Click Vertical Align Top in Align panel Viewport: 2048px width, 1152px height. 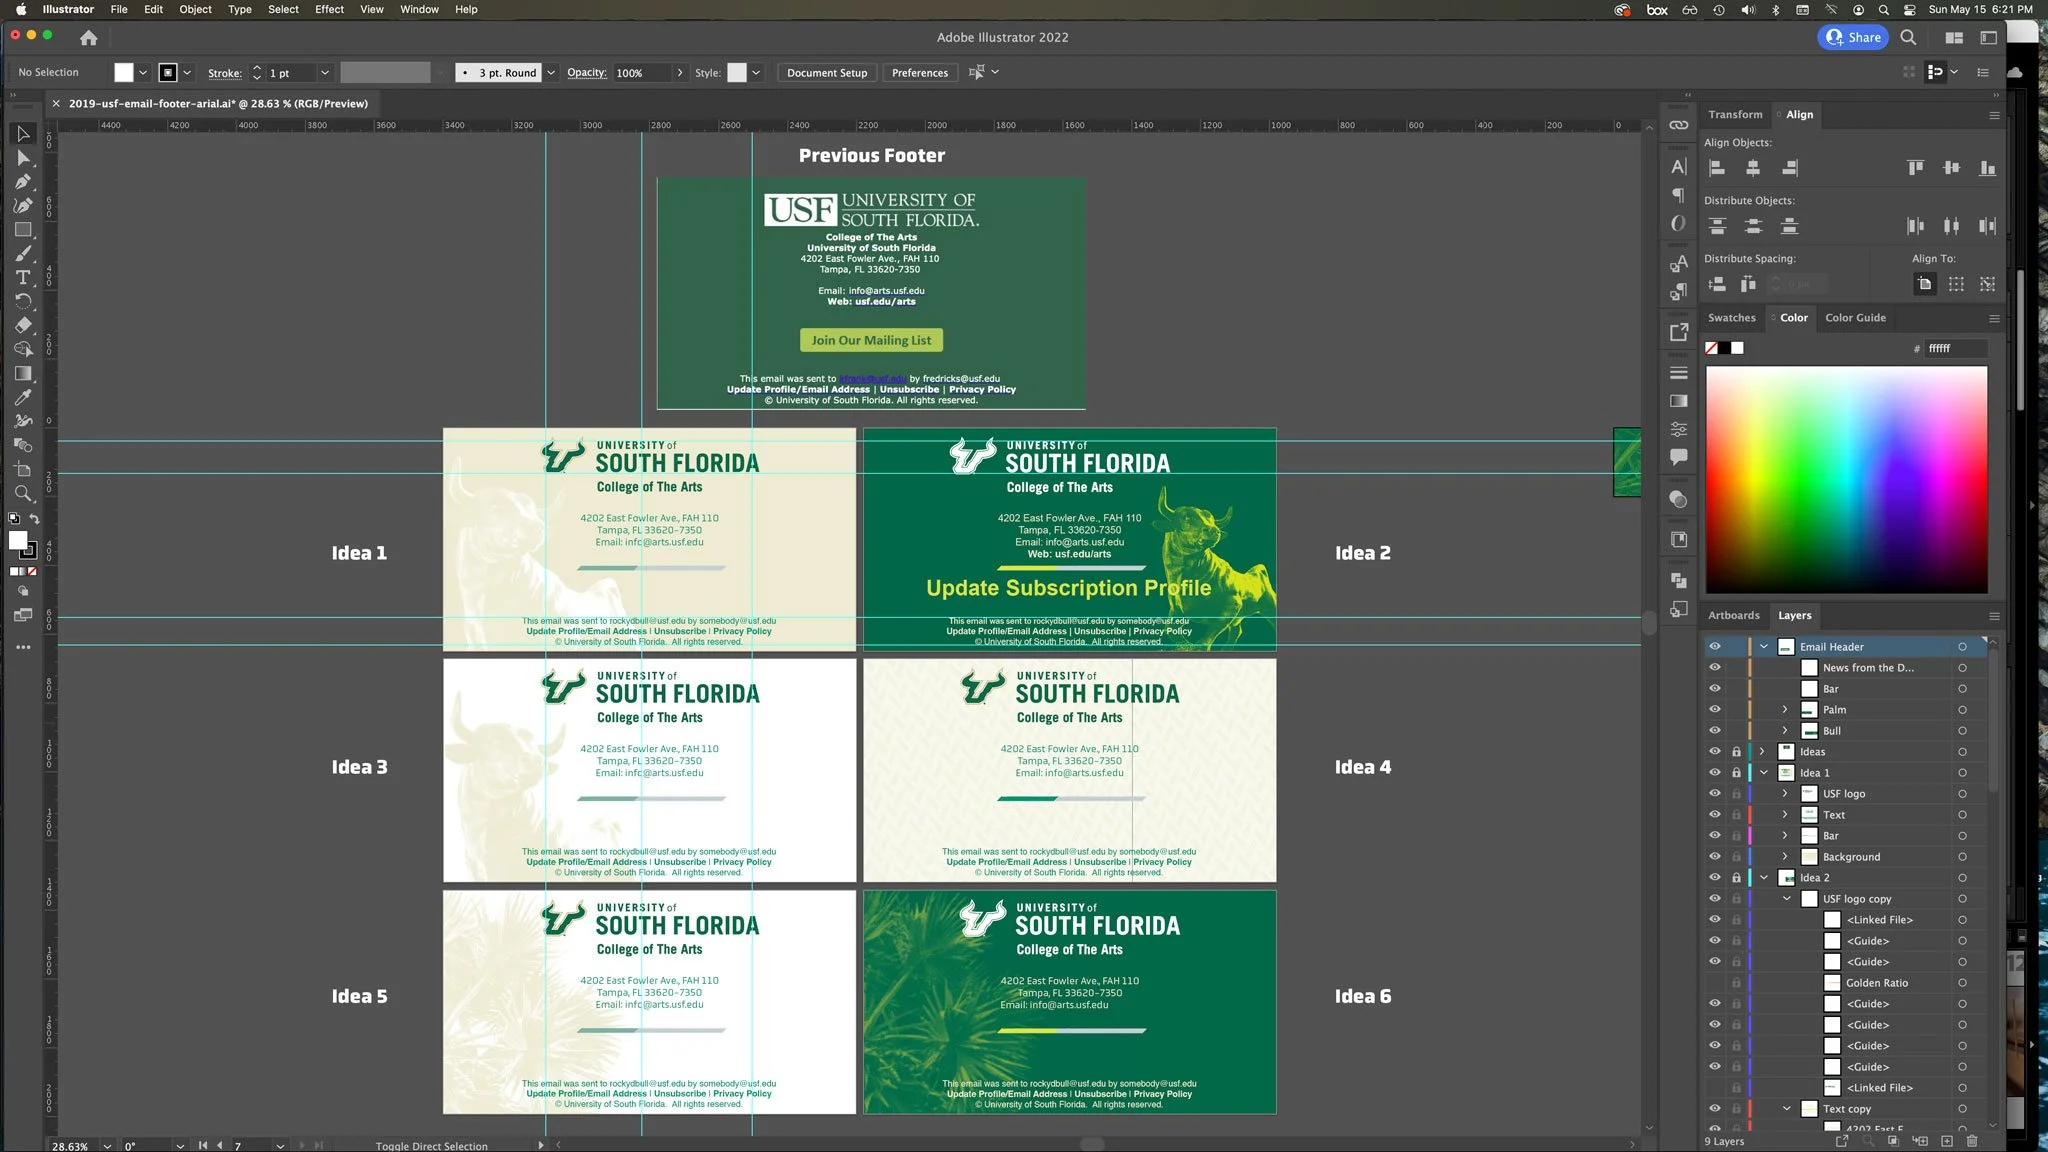click(x=1915, y=168)
